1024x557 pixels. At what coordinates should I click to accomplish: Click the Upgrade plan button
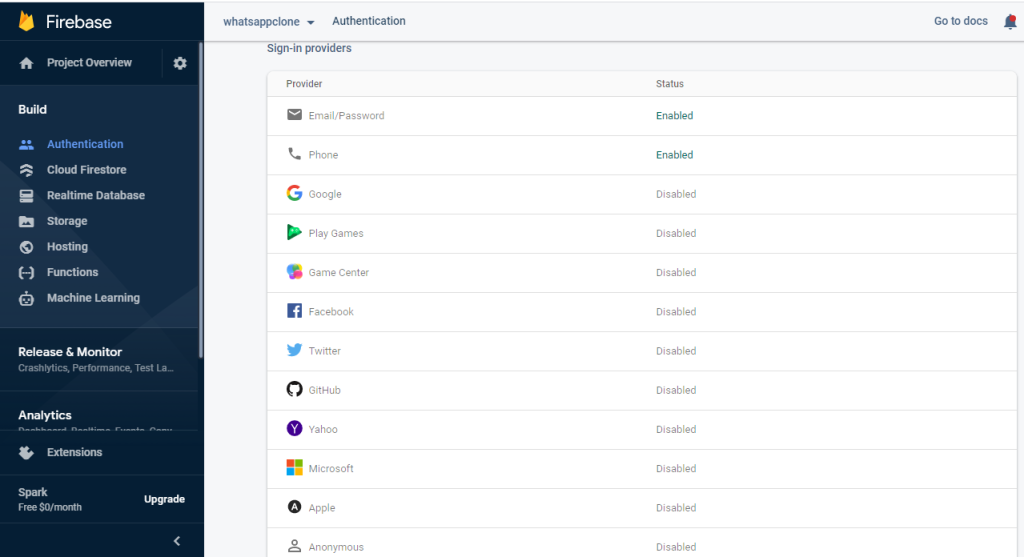[x=165, y=500]
